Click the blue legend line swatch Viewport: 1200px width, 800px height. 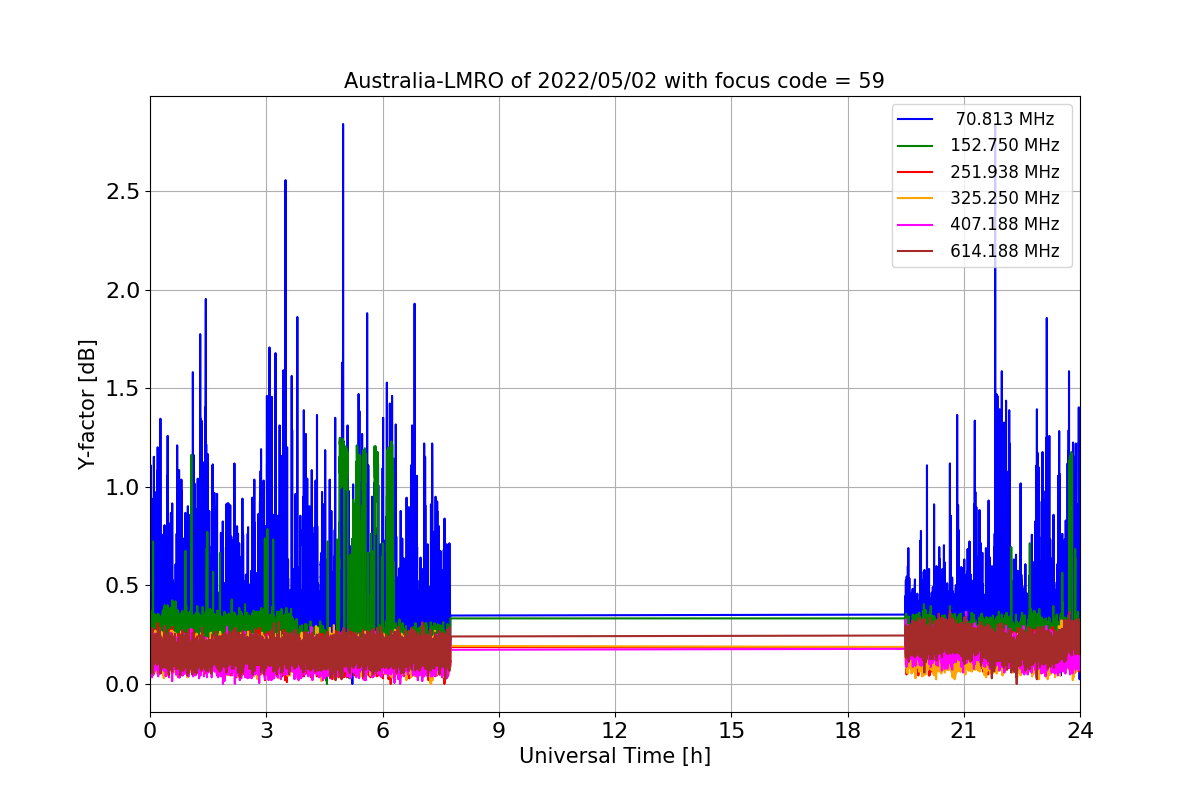click(916, 119)
